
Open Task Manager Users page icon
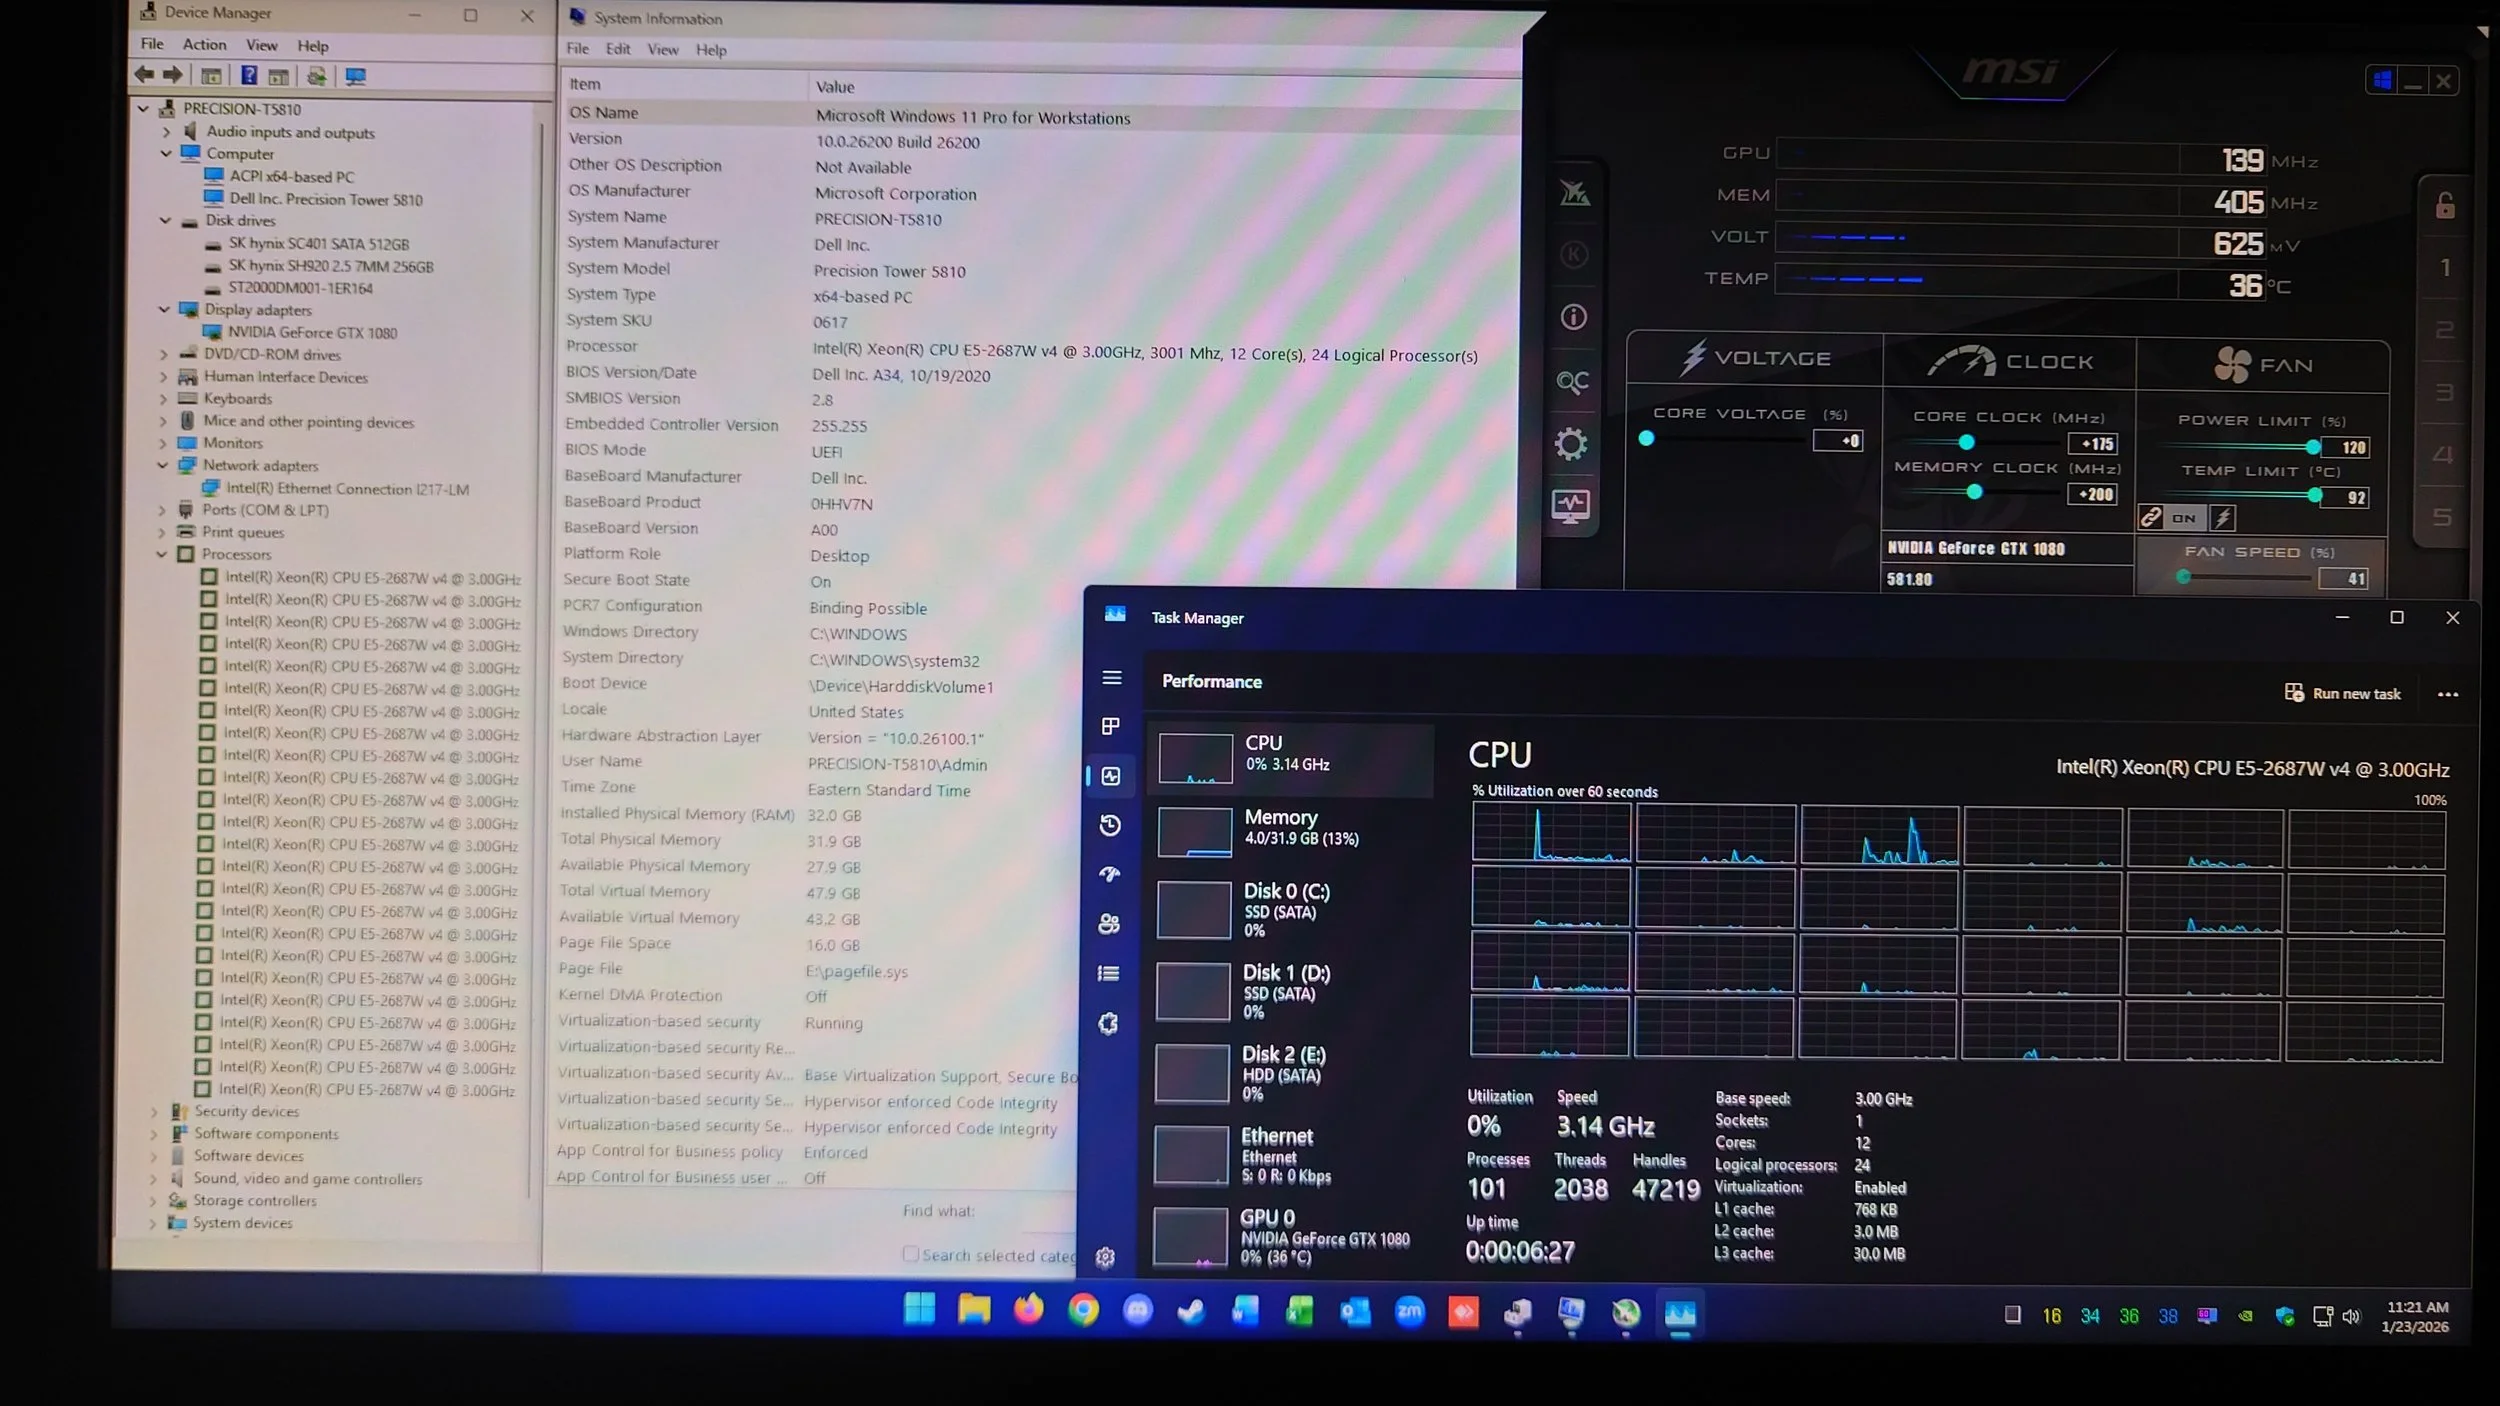click(x=1109, y=924)
